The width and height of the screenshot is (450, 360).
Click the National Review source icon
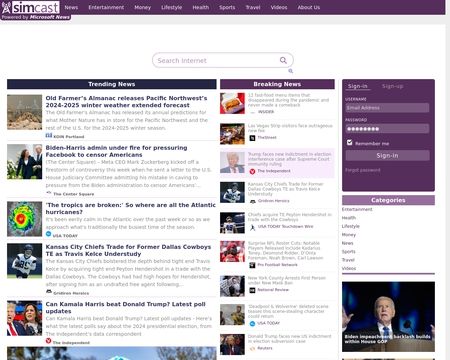pos(252,290)
